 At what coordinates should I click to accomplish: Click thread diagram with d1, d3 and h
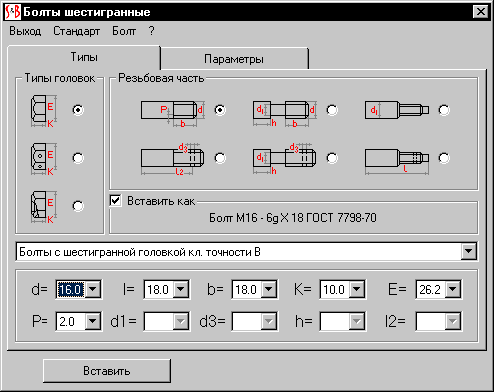point(285,159)
